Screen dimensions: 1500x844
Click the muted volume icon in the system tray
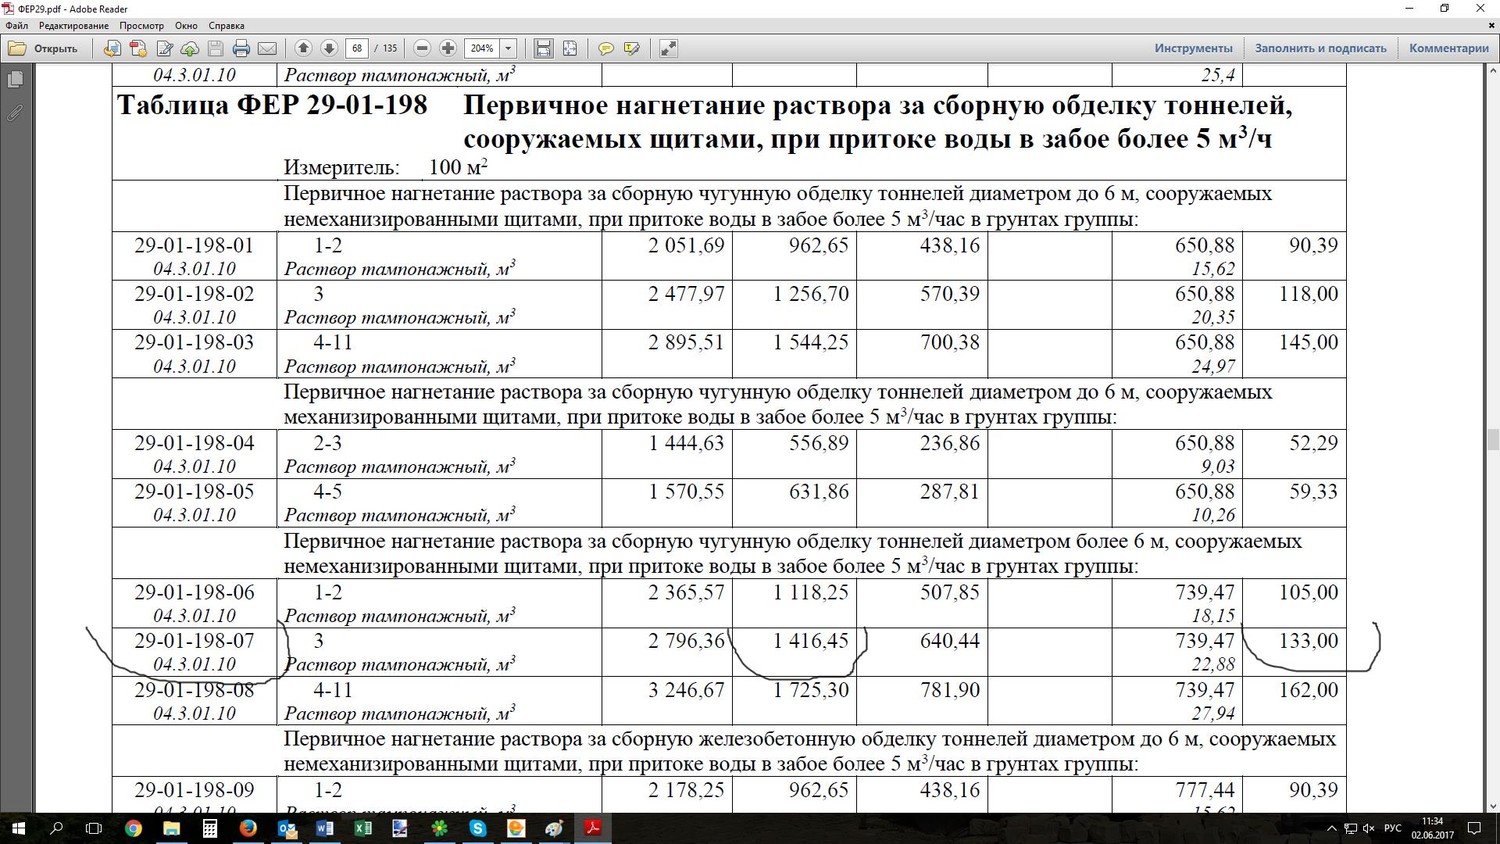pos(1368,828)
